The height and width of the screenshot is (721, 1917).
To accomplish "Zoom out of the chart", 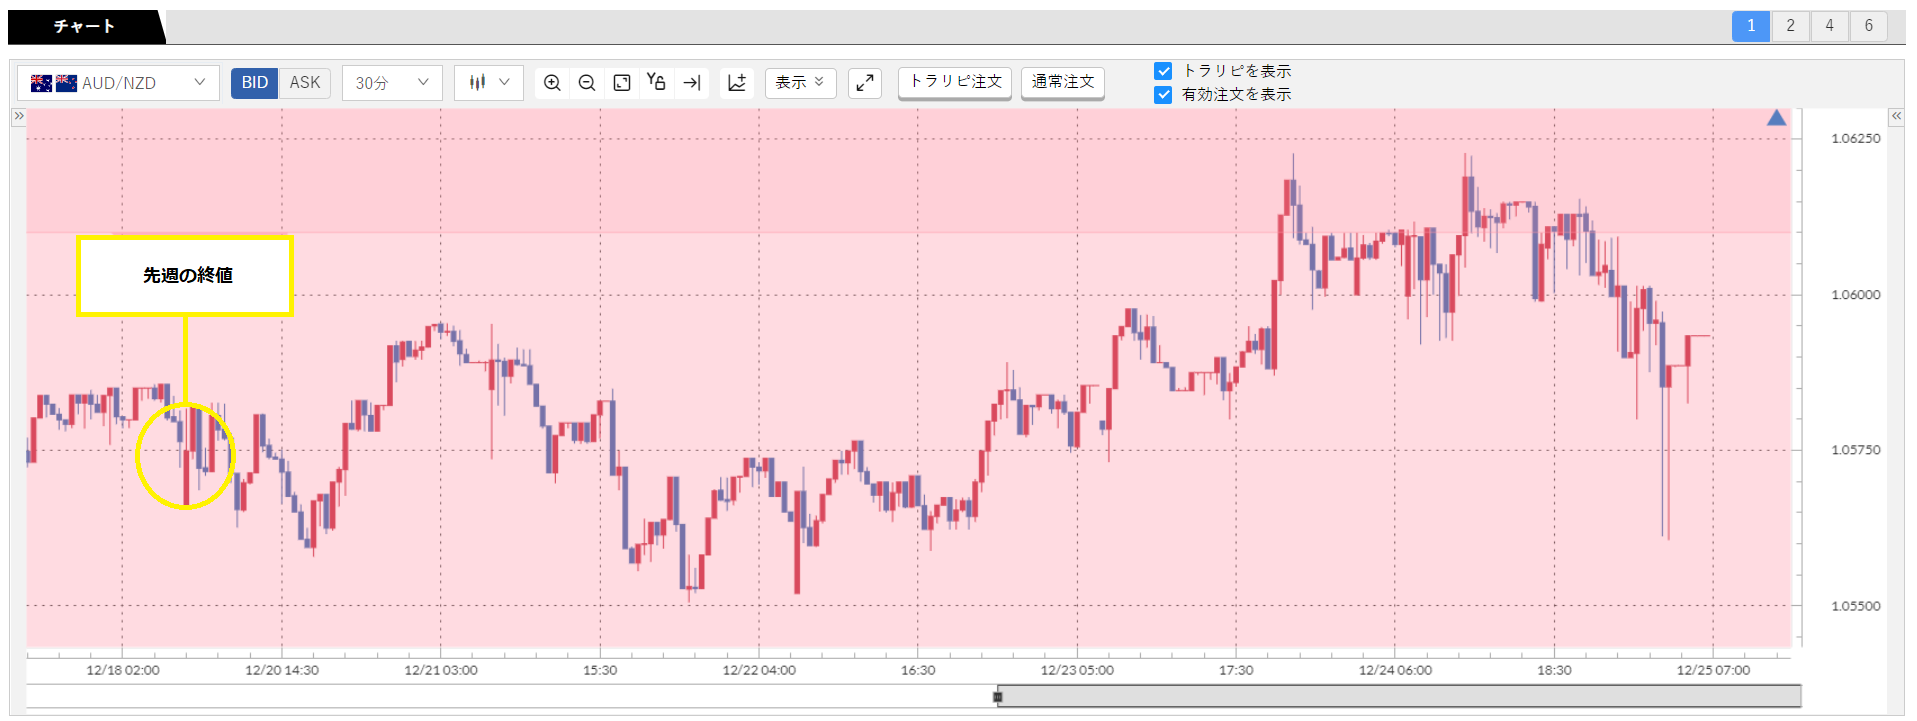I will point(587,83).
